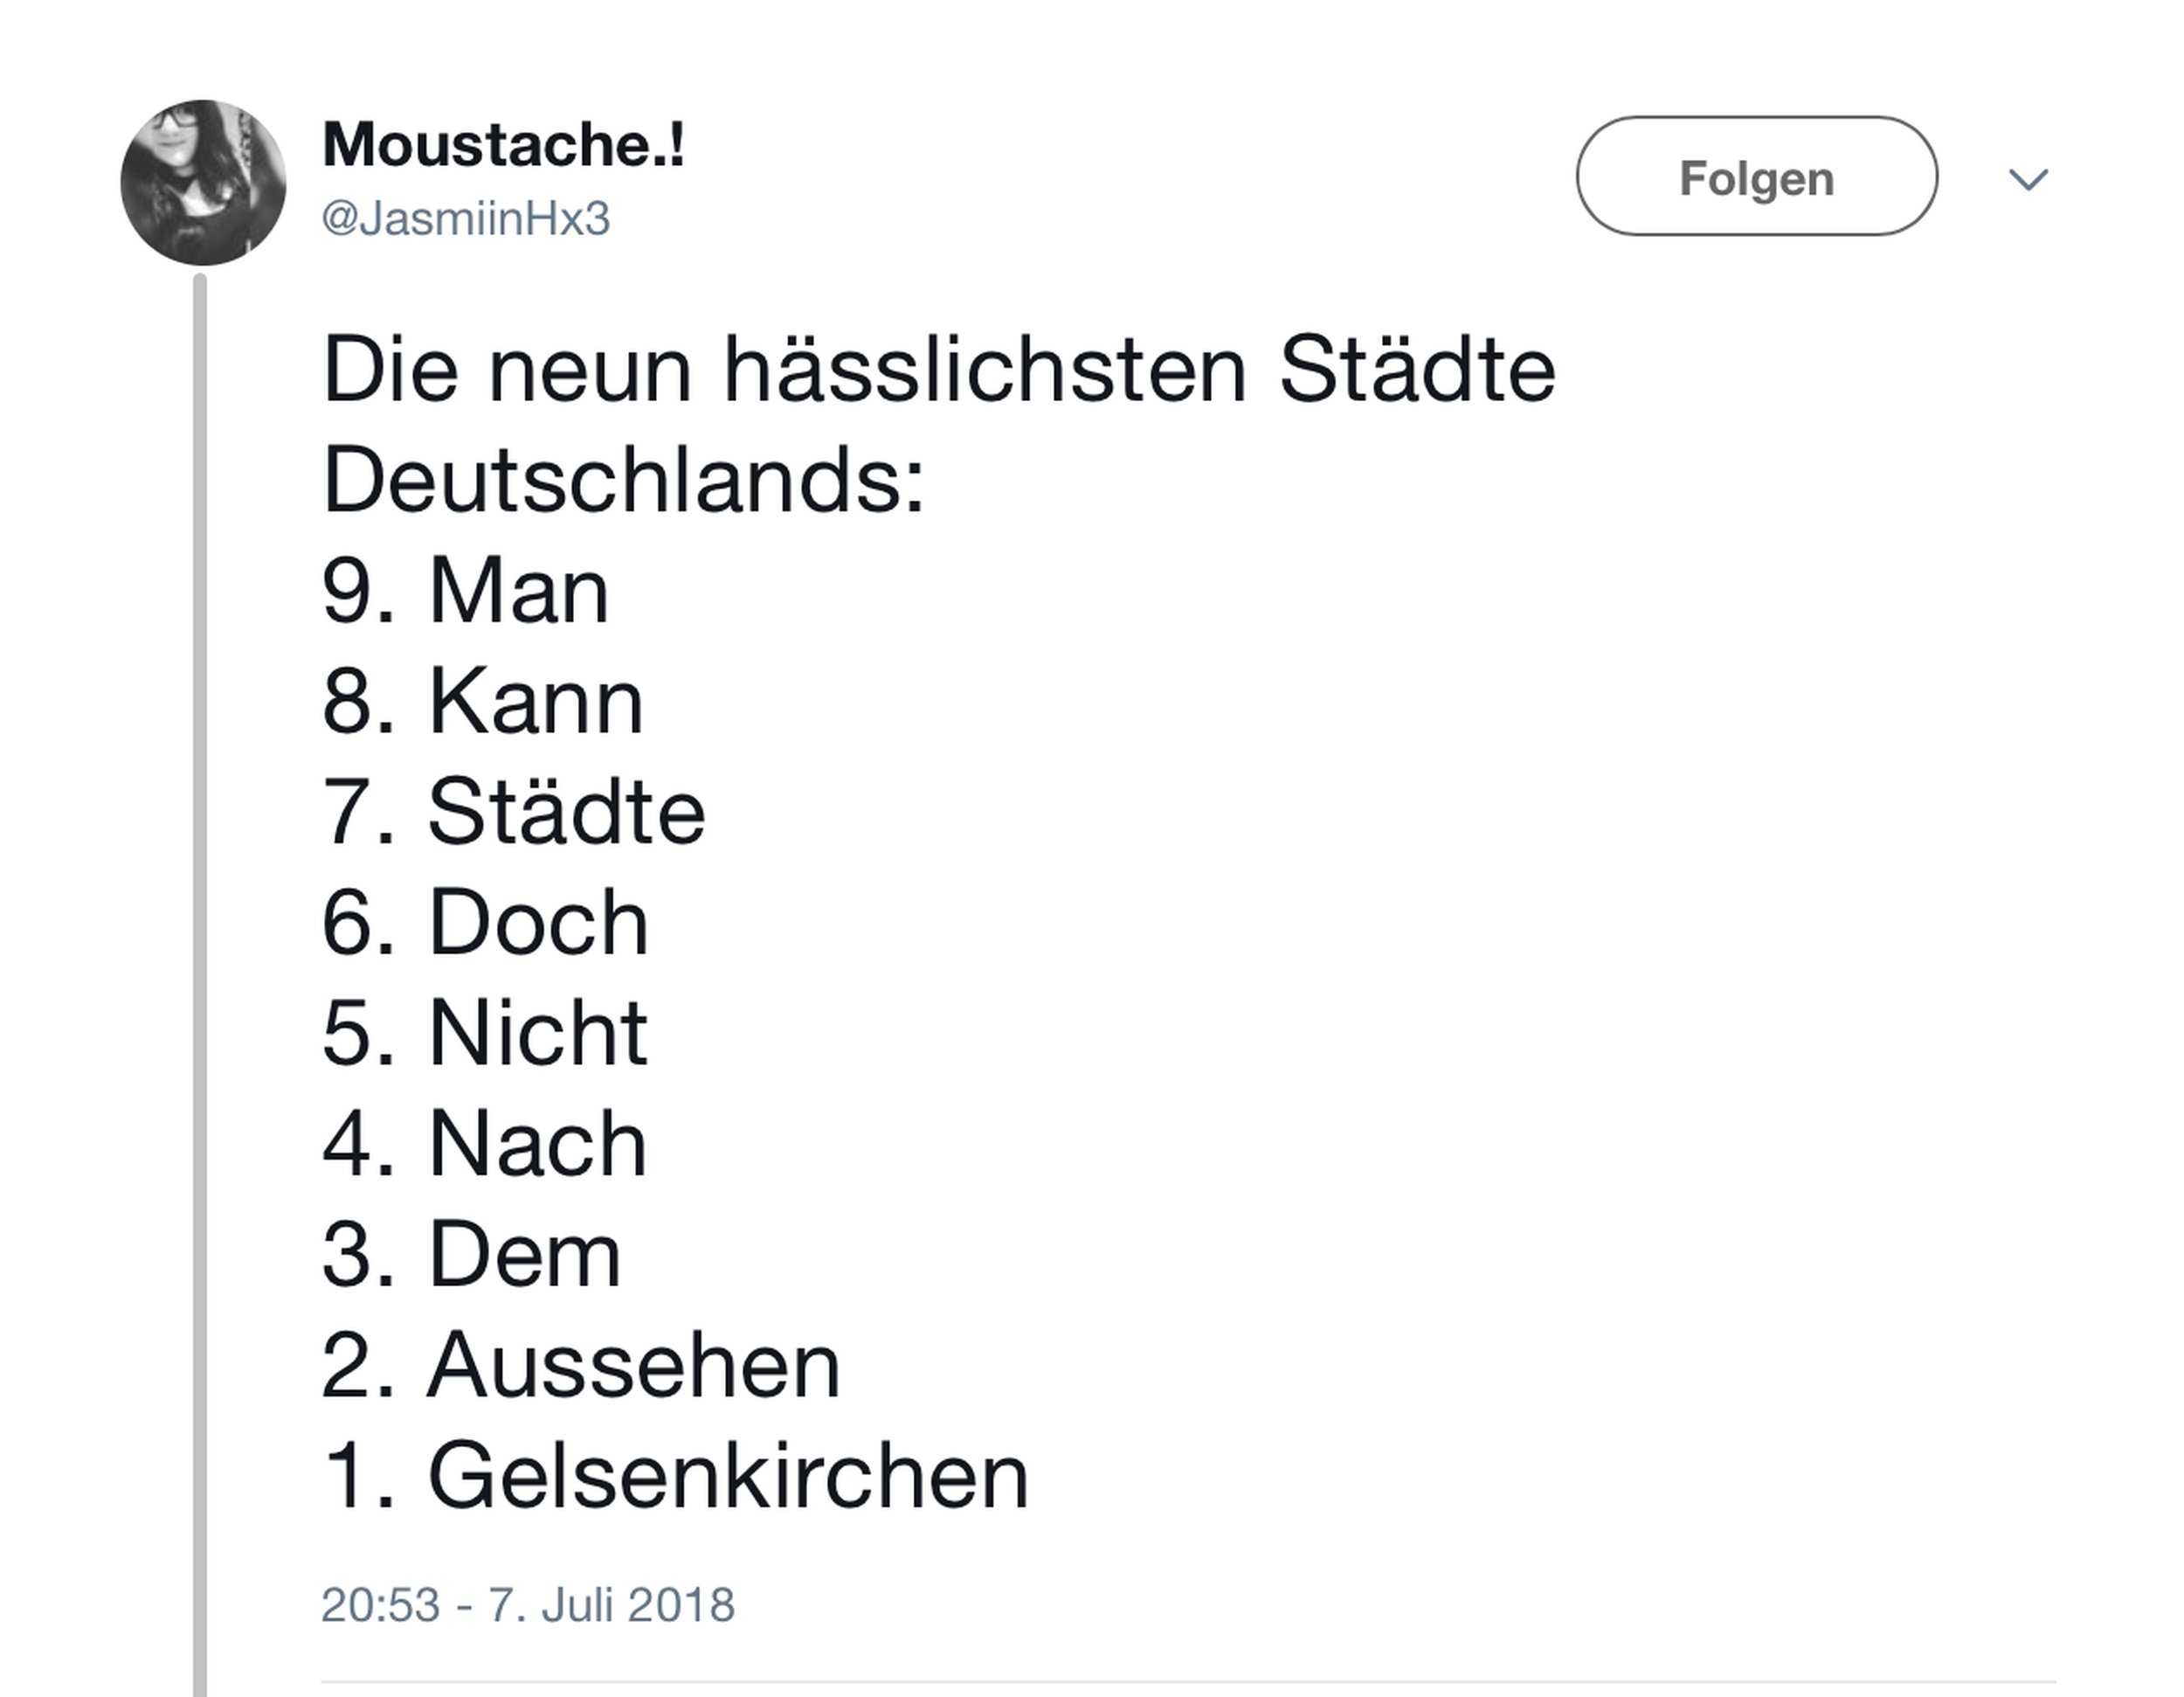Image resolution: width=2184 pixels, height=1697 pixels.
Task: Click list entry 3. Dem
Action: (x=472, y=1255)
